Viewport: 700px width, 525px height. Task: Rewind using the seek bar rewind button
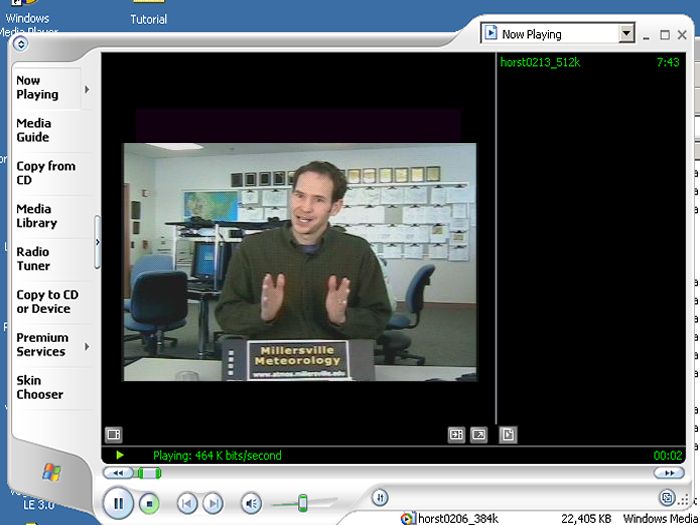point(118,473)
